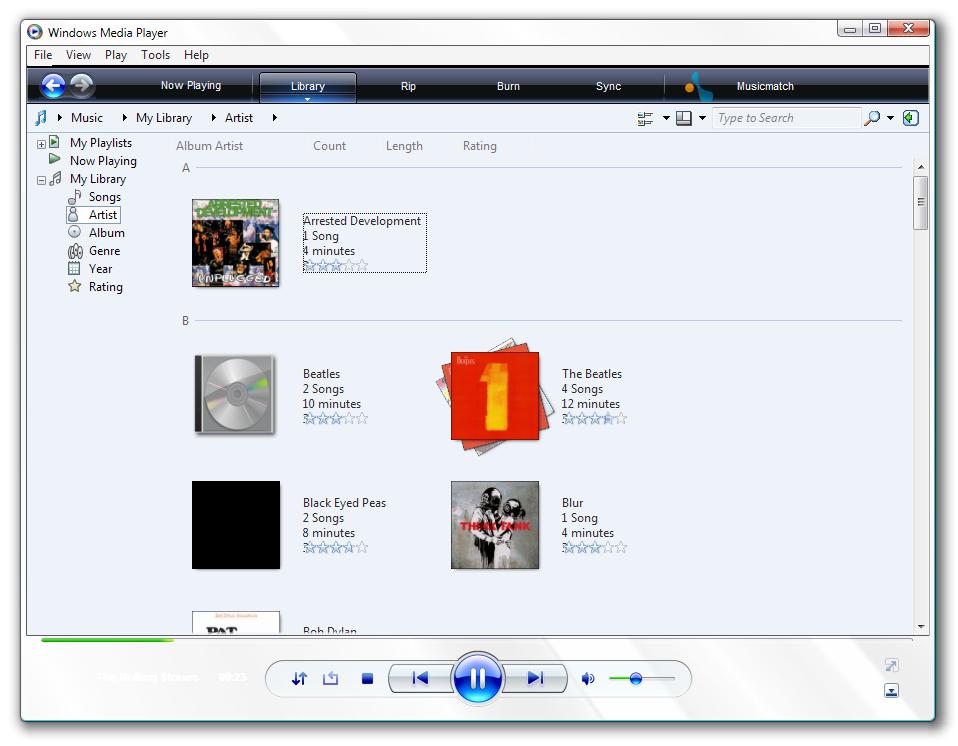
Task: Click the scroll up arrow
Action: point(921,167)
